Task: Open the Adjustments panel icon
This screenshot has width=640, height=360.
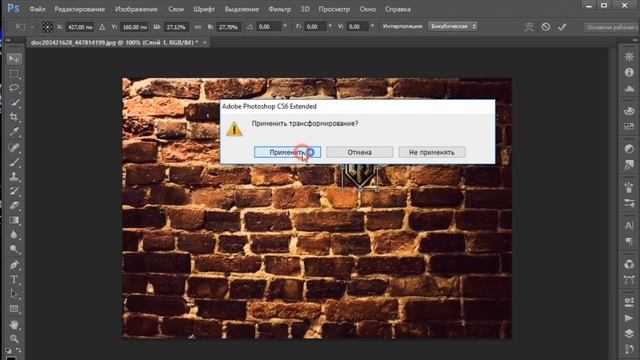Action: coord(629,149)
